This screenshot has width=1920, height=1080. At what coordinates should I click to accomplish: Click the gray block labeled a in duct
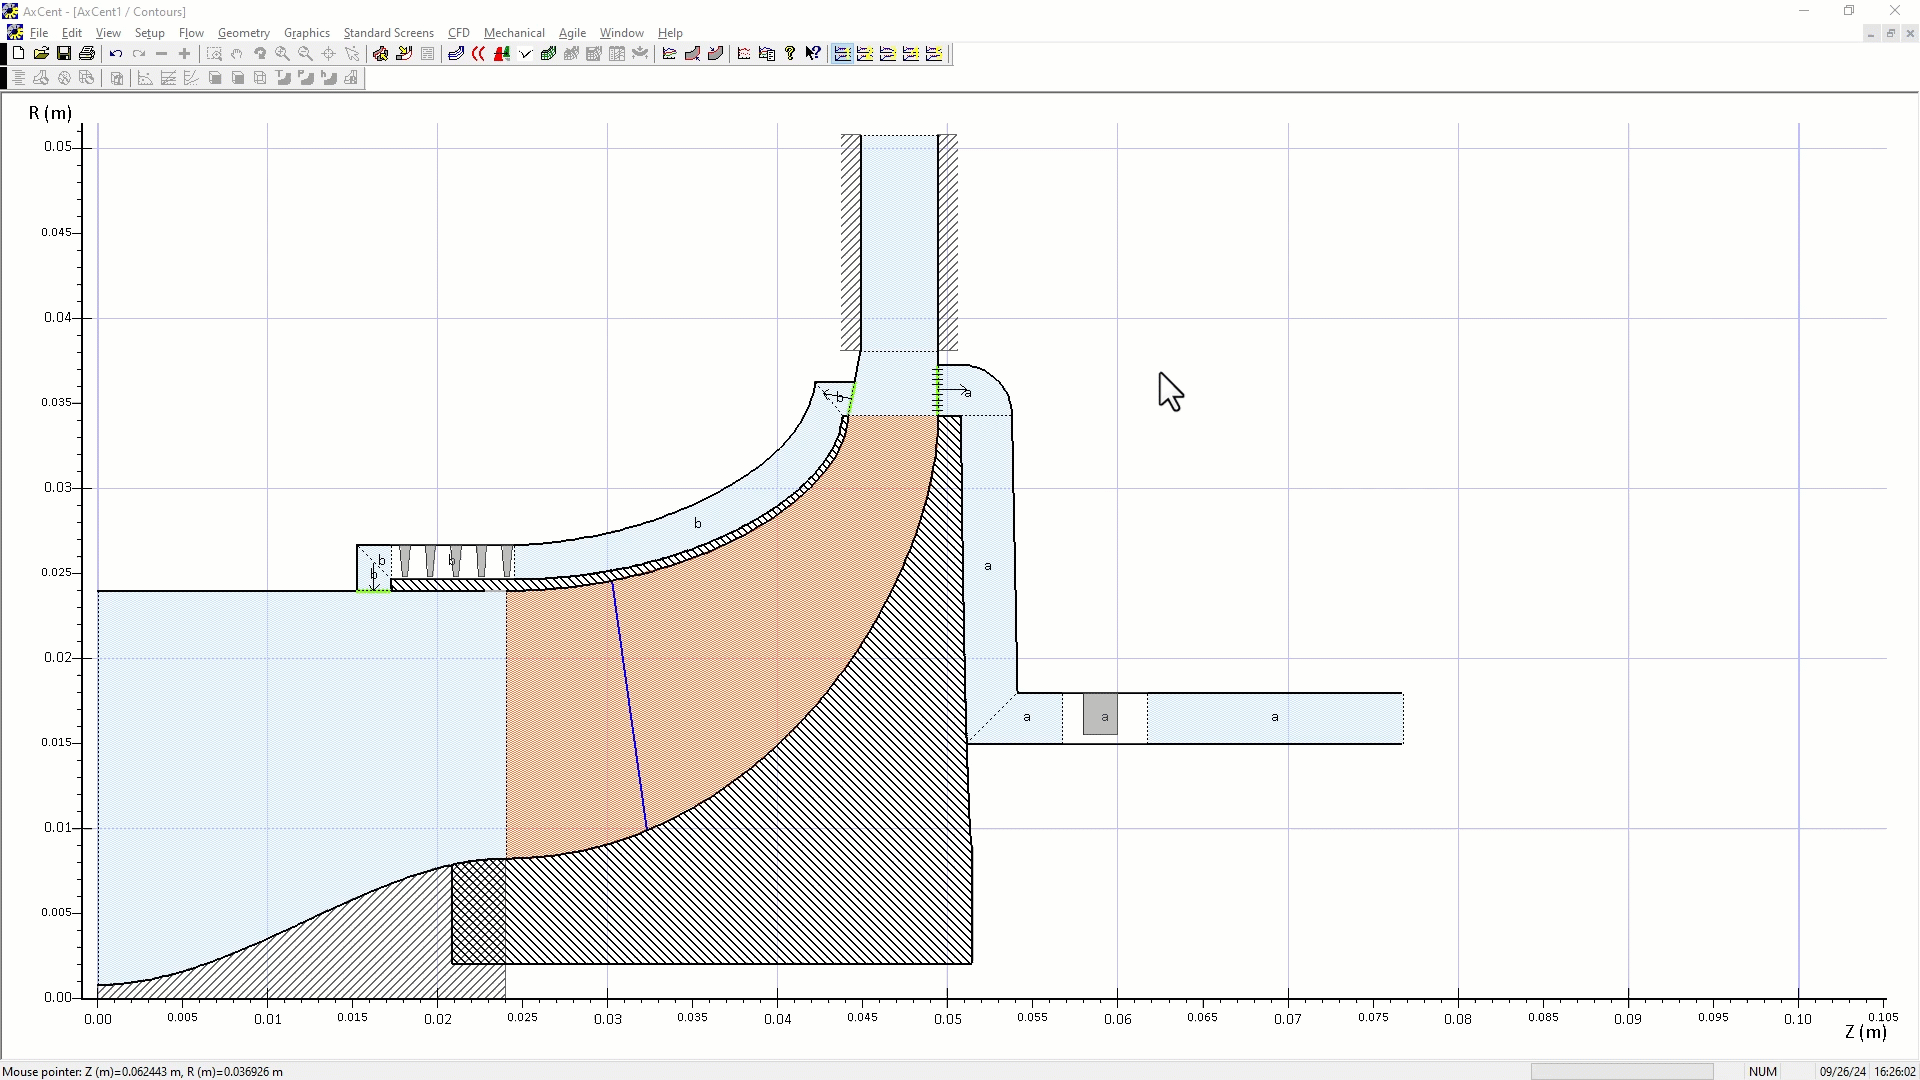1100,715
